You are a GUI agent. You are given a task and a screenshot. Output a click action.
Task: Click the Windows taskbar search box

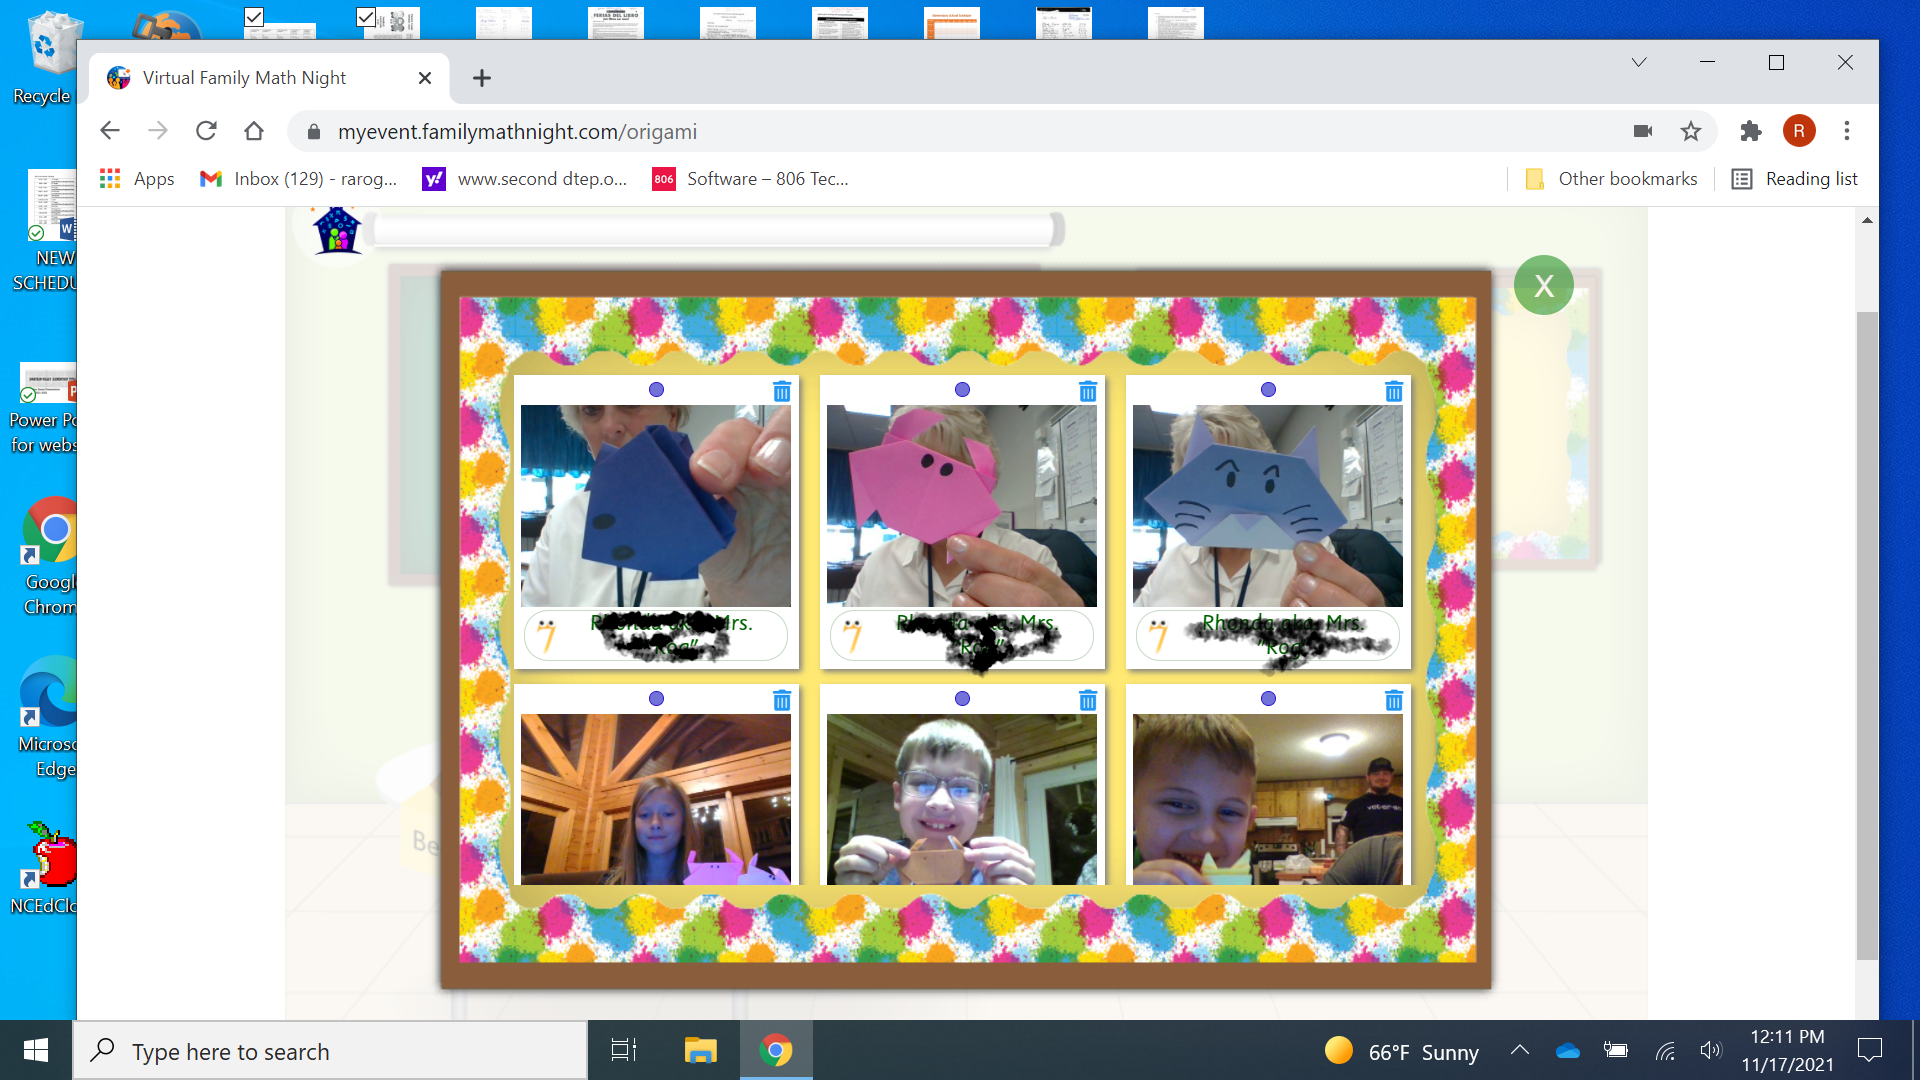330,1051
